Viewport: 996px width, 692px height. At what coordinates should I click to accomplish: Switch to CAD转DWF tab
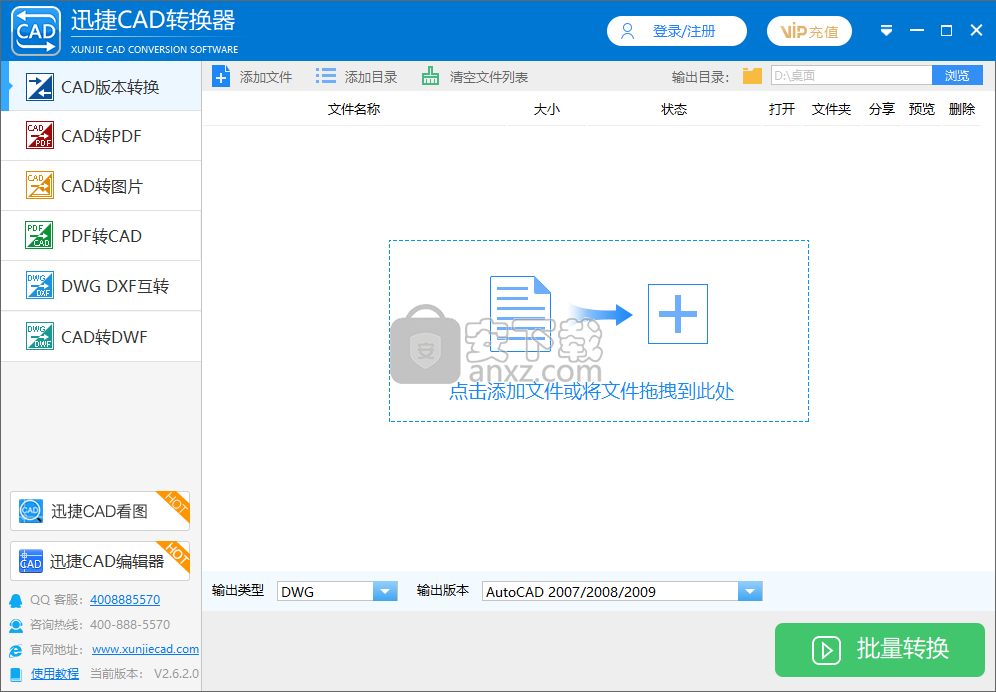(101, 336)
